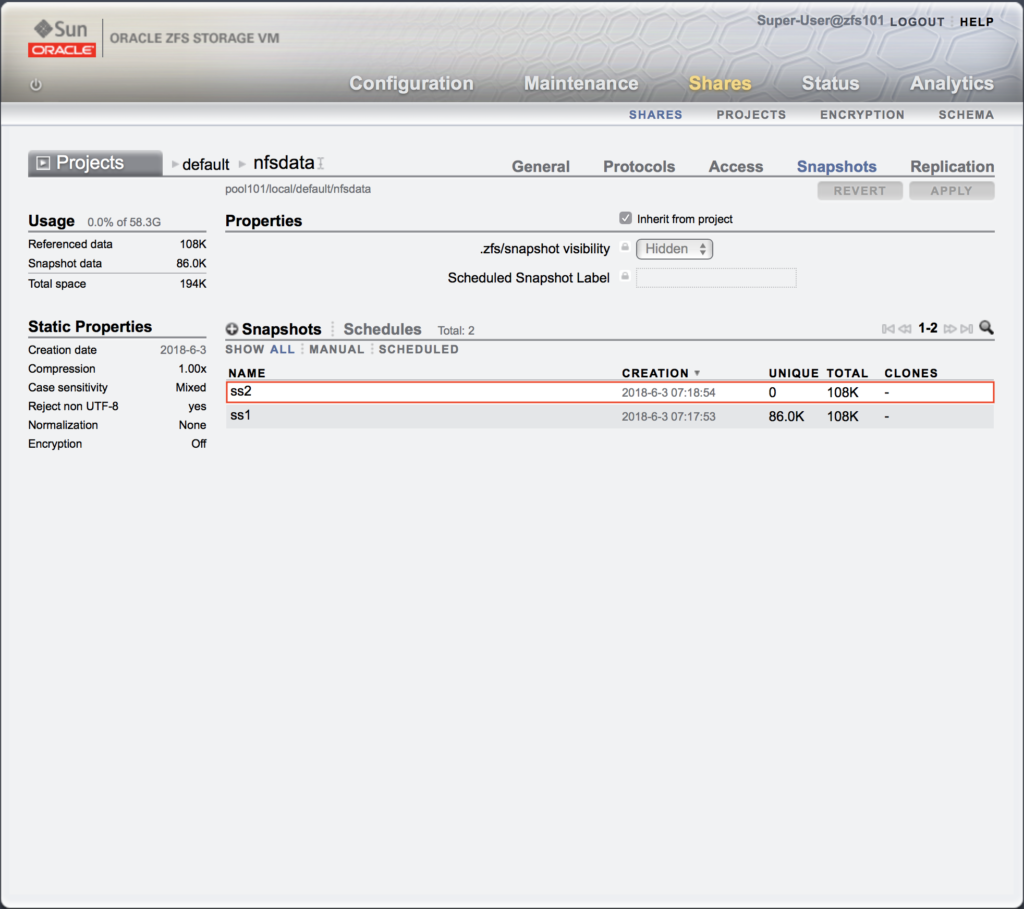Open the Shares main menu

720,84
